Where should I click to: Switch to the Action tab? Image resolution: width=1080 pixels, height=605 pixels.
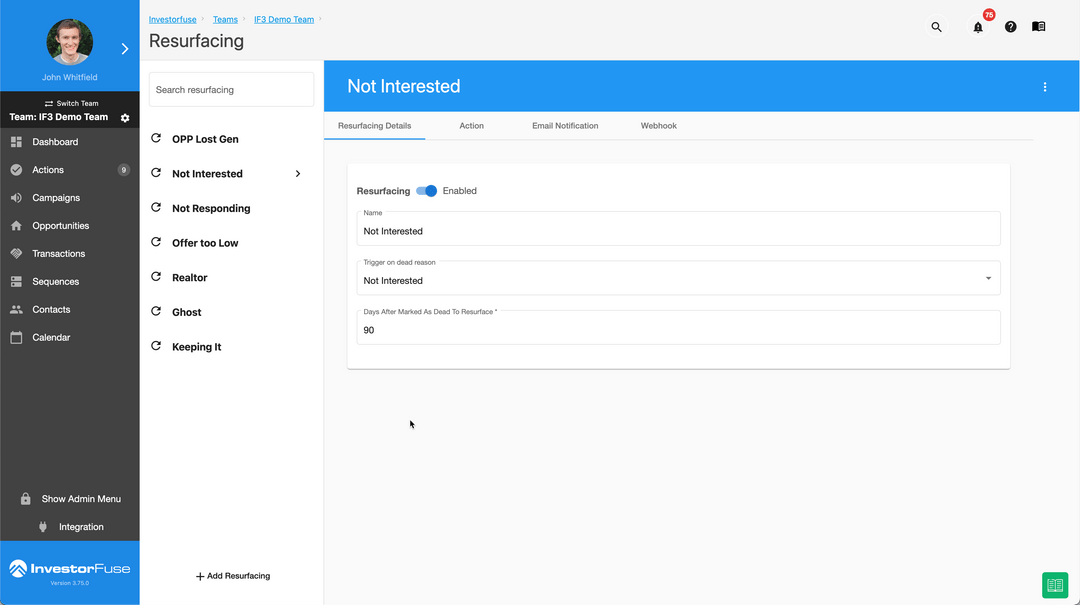[472, 126]
